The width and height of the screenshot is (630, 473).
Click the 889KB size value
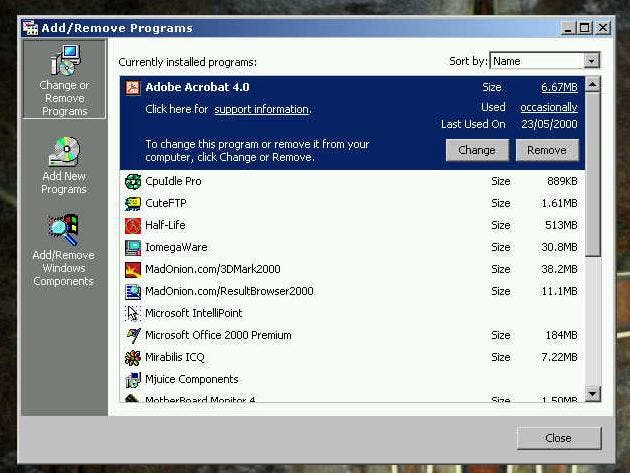pyautogui.click(x=562, y=181)
